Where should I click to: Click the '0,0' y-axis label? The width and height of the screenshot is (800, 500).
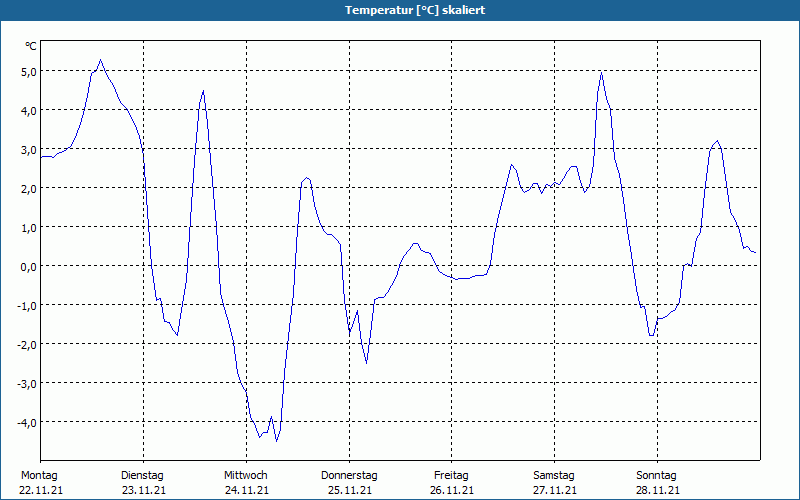(x=29, y=266)
